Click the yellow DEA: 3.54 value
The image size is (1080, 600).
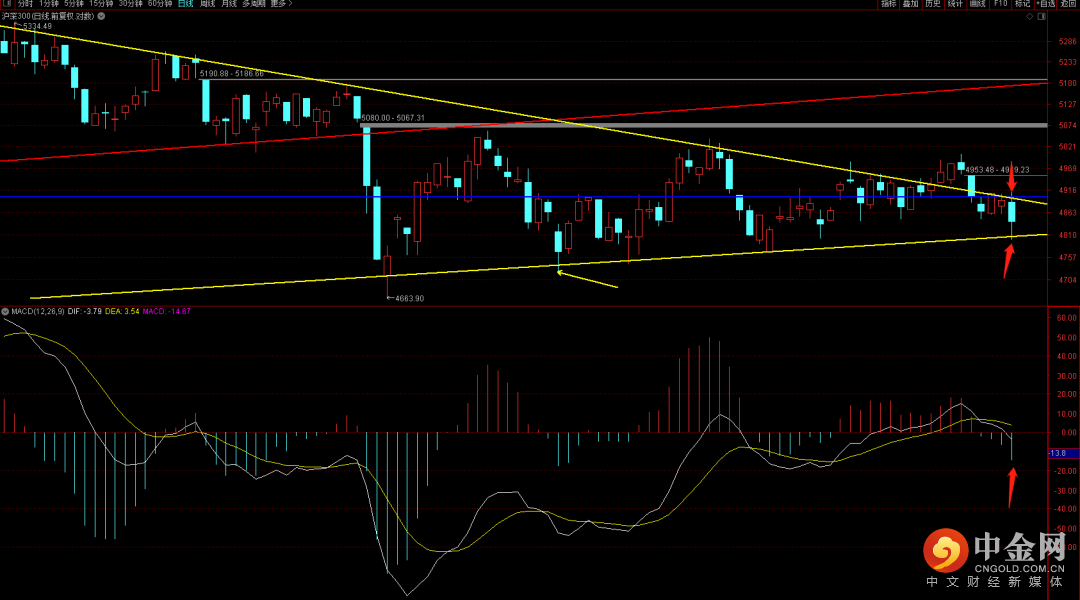(x=123, y=311)
